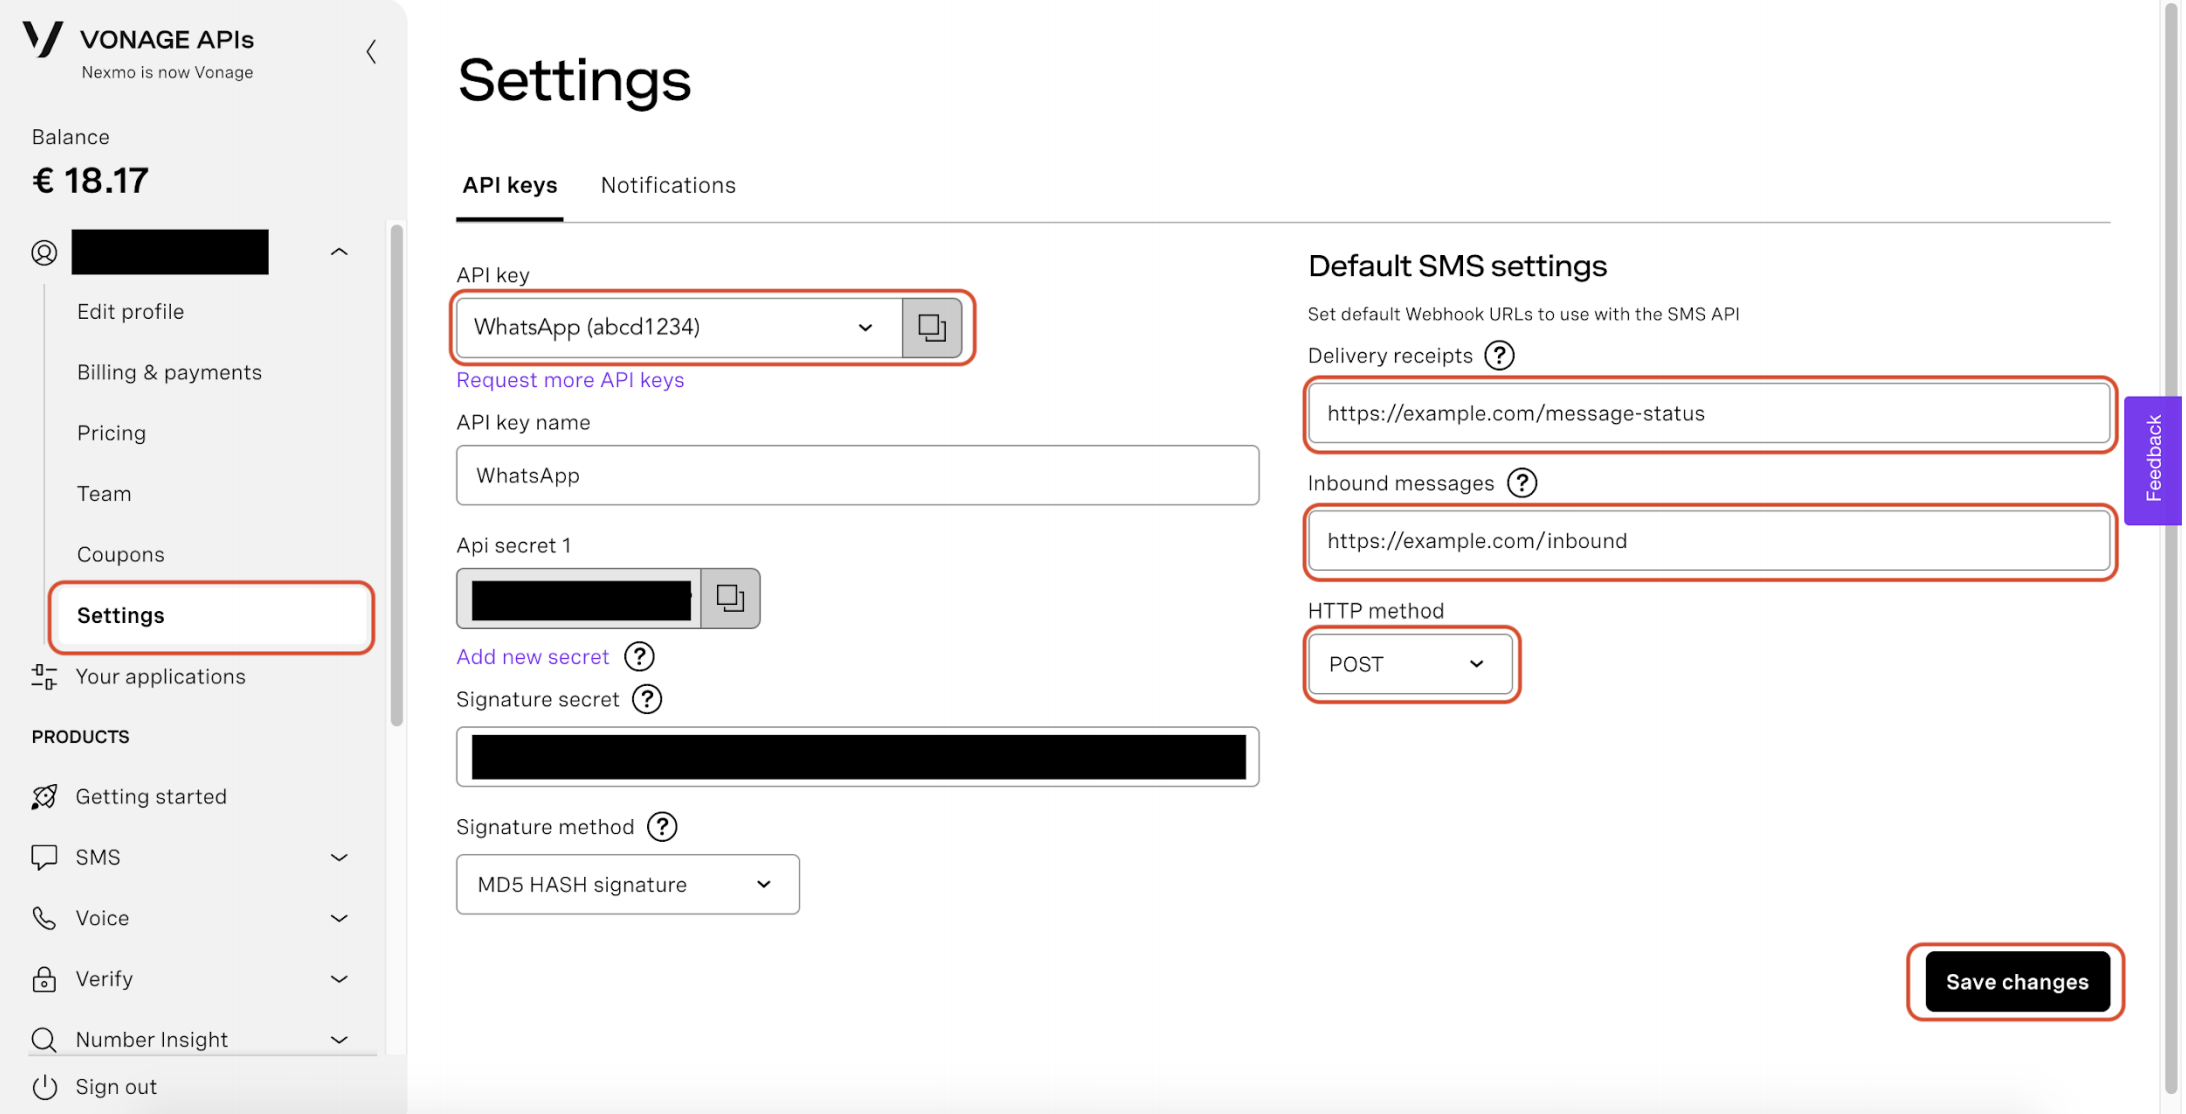Expand the SMS menu chevron
Image resolution: width=2186 pixels, height=1114 pixels.
[x=339, y=858]
